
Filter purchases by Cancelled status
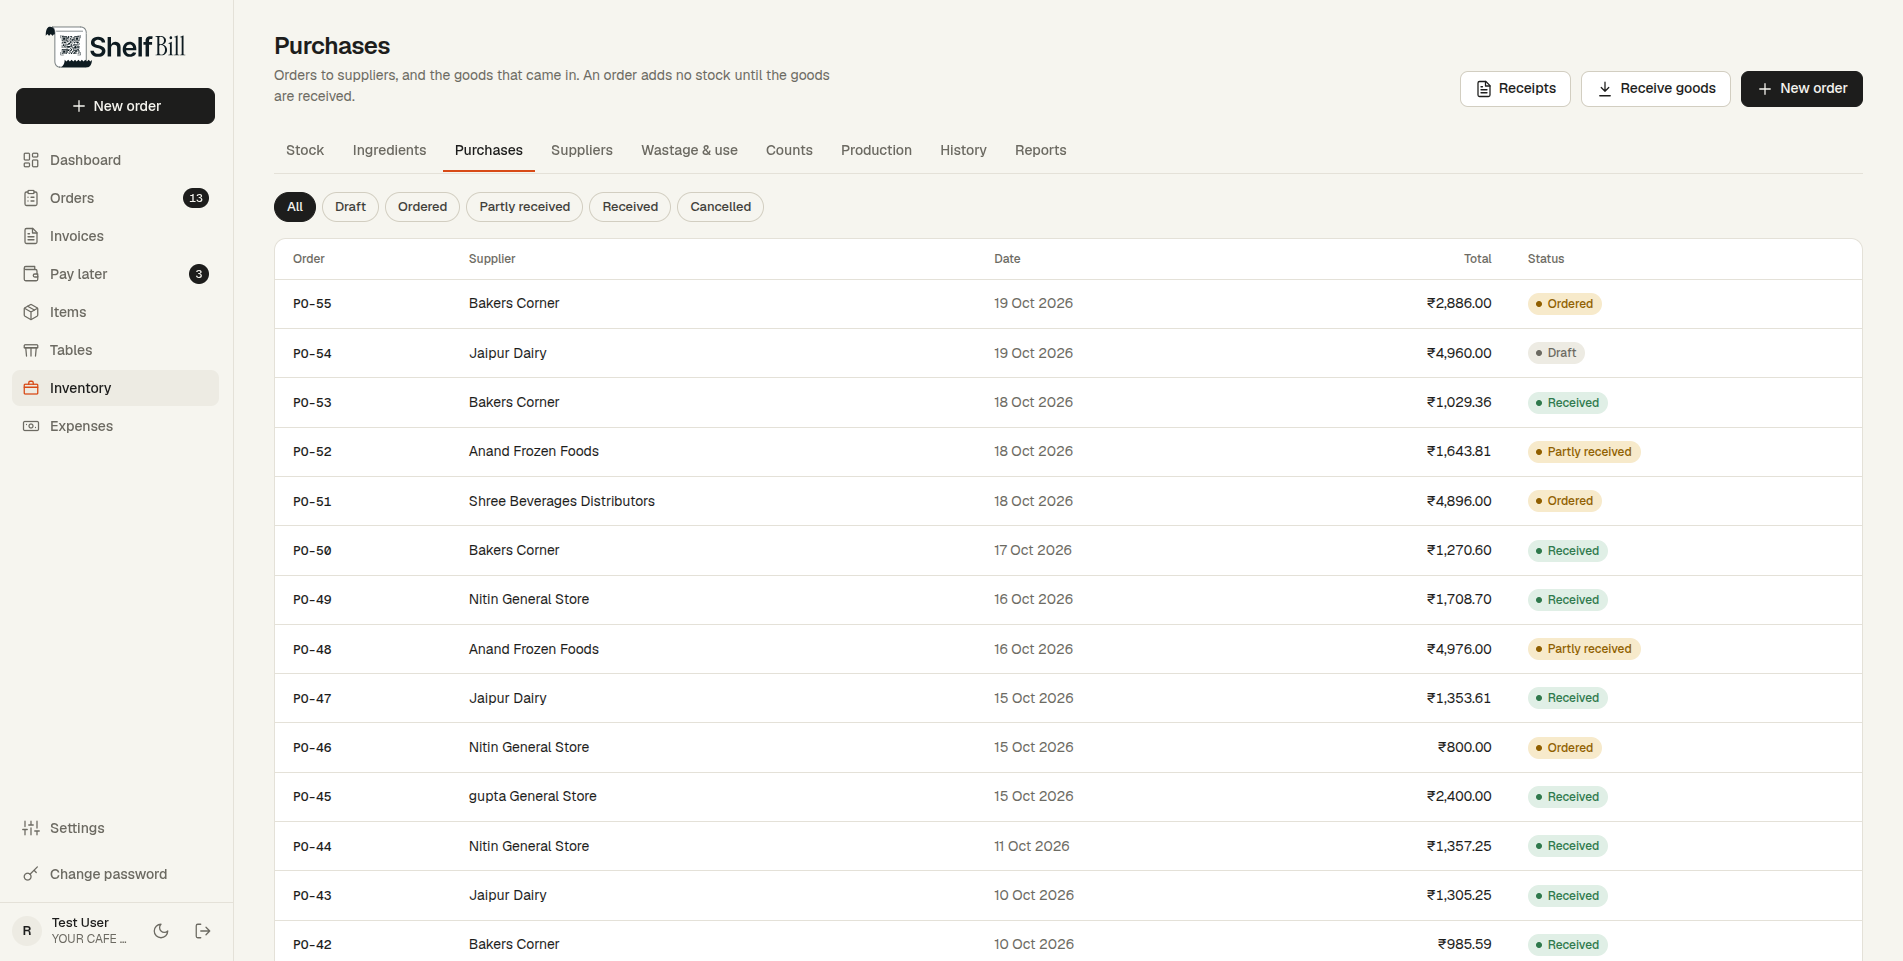pos(720,207)
